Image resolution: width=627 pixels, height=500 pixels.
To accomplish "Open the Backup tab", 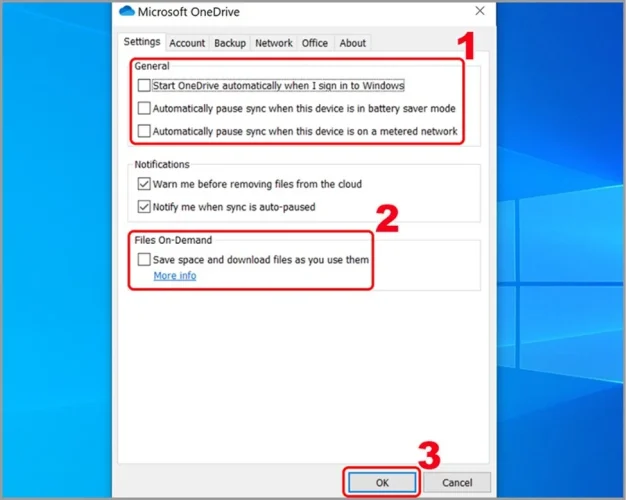I will 230,43.
